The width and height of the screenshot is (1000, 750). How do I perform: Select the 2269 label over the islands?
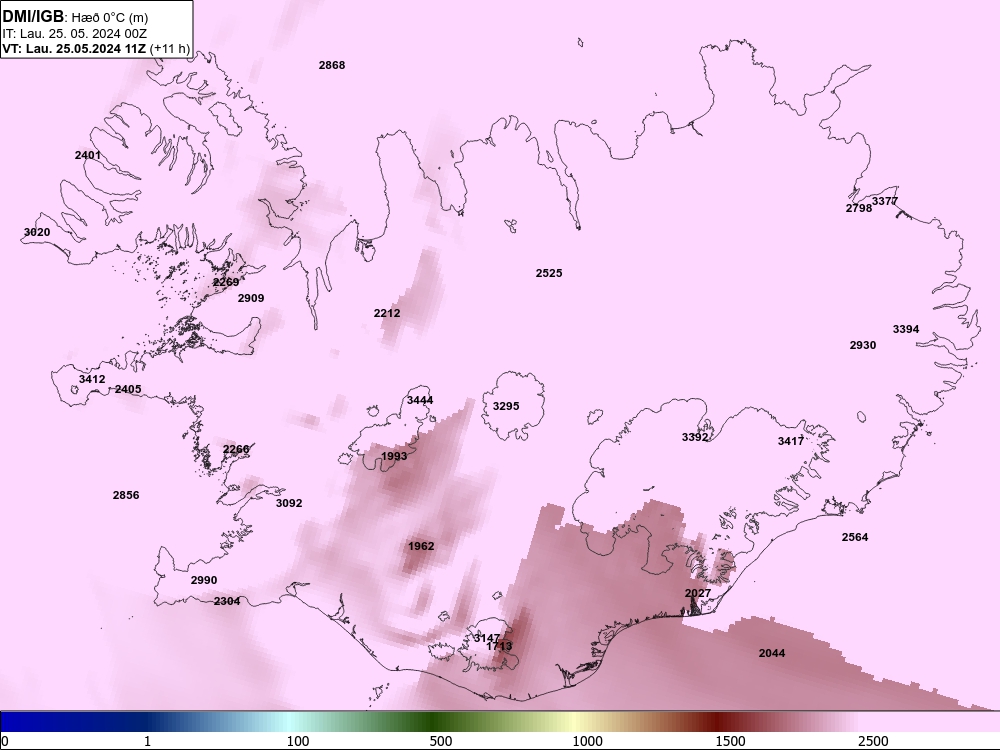point(226,282)
